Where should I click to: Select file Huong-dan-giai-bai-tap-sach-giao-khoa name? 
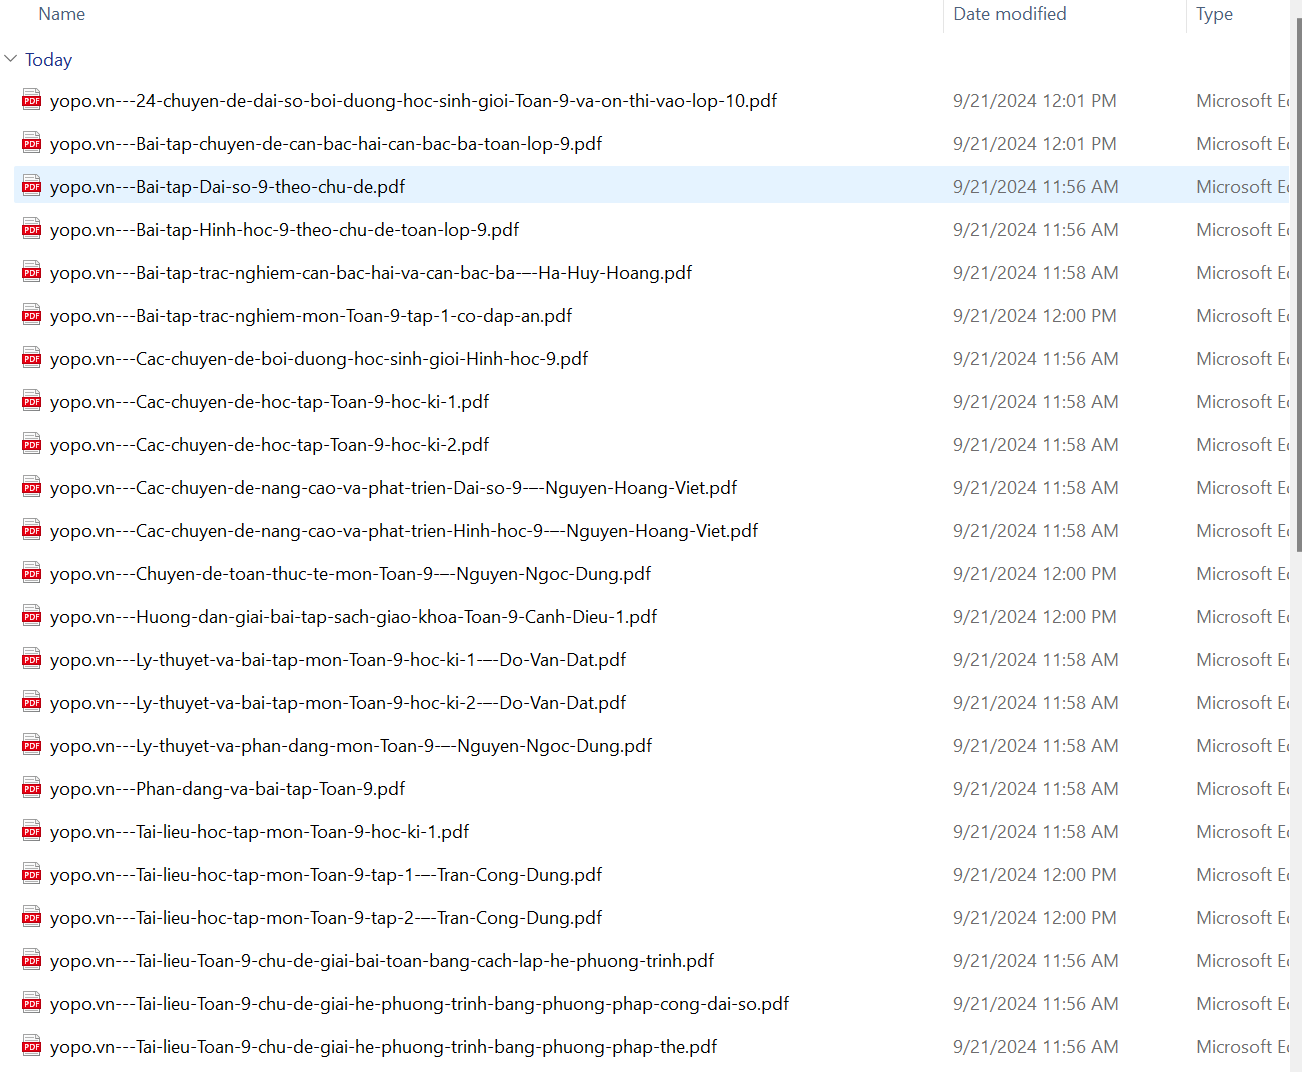pyautogui.click(x=353, y=617)
